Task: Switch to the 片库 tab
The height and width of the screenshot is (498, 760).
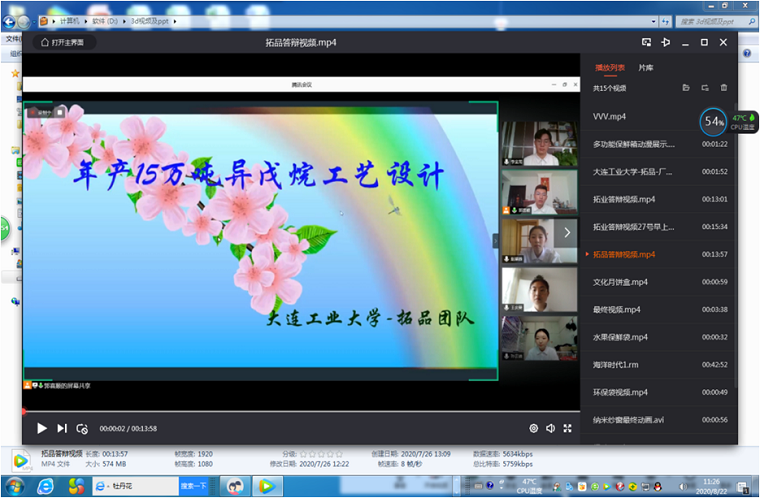Action: (646, 68)
